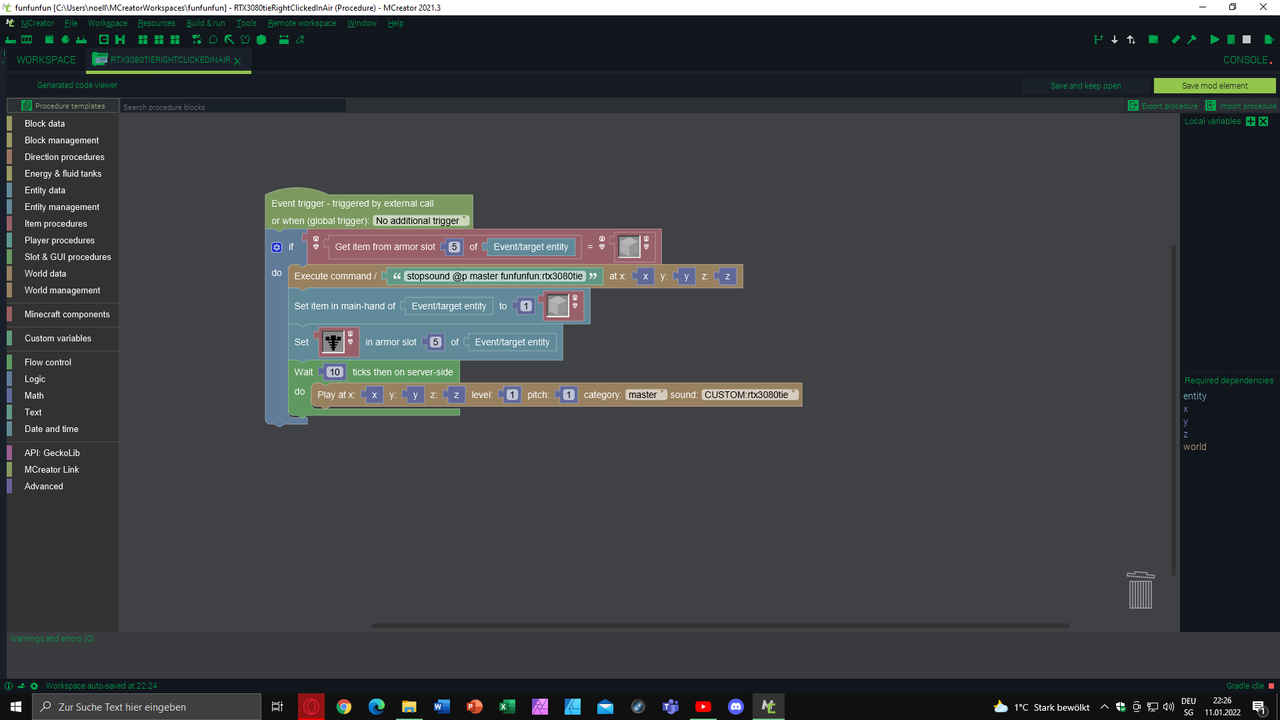This screenshot has width=1280, height=720.
Task: Click the RTX tie item in Set armor slot block
Action: coord(333,342)
